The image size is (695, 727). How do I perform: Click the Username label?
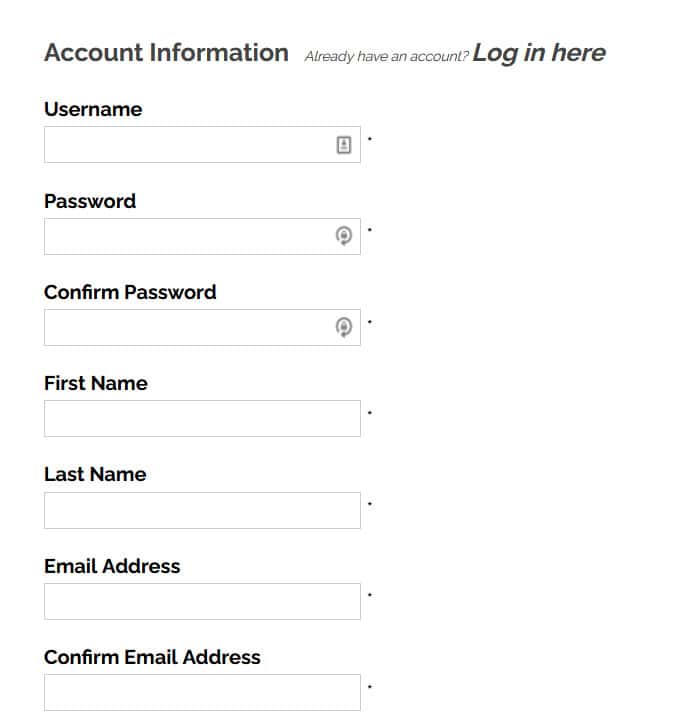tap(93, 109)
